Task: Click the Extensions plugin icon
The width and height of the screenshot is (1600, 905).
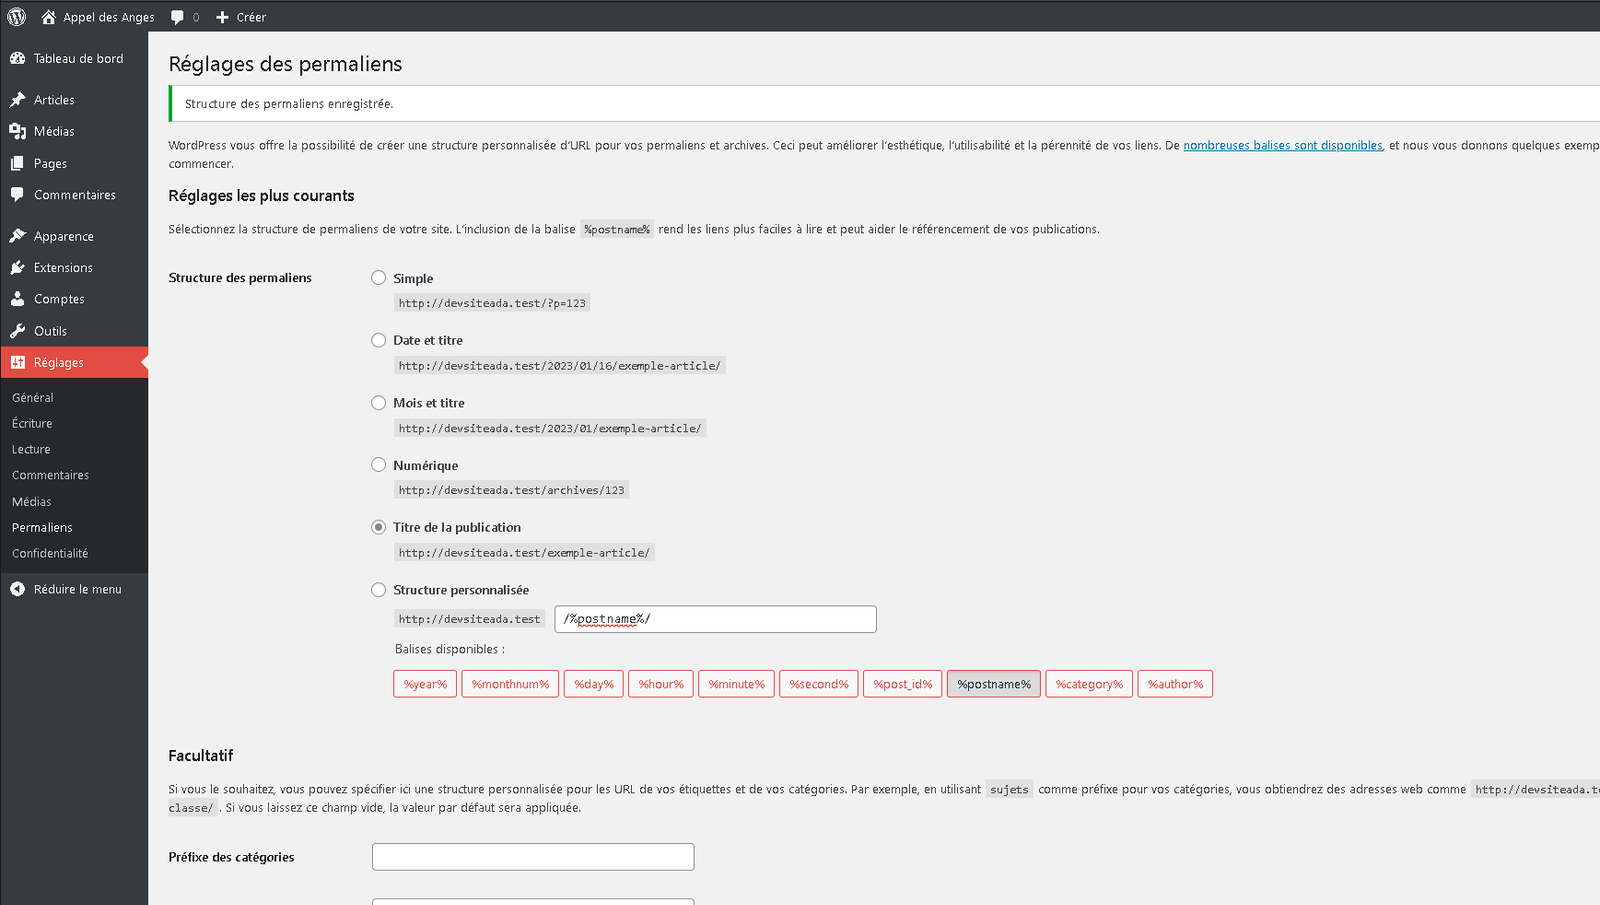Action: (x=18, y=268)
